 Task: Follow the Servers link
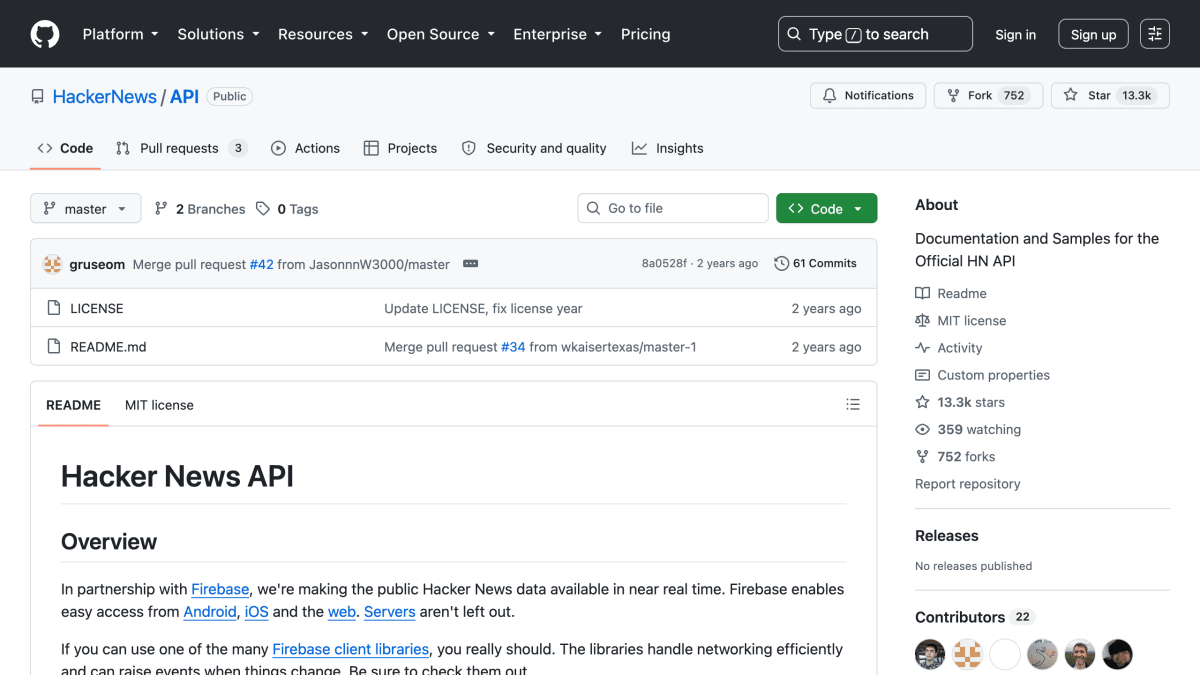click(x=390, y=611)
